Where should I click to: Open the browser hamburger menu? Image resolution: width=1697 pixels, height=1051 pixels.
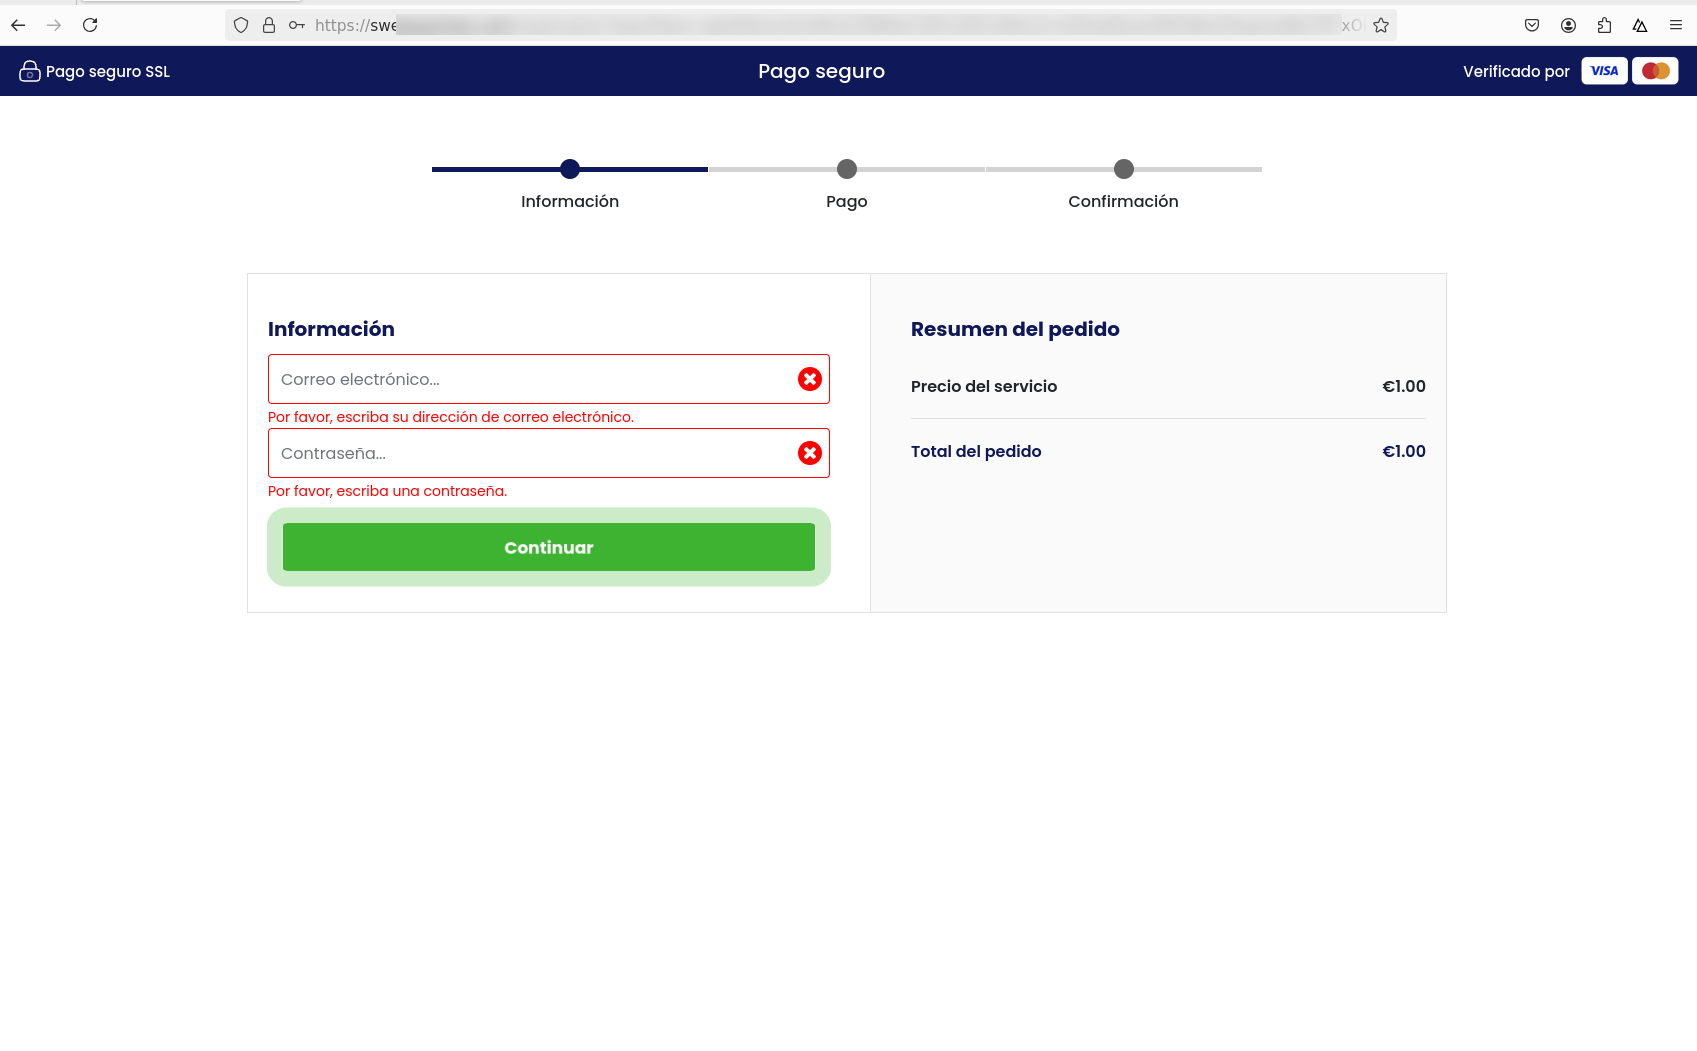point(1676,25)
